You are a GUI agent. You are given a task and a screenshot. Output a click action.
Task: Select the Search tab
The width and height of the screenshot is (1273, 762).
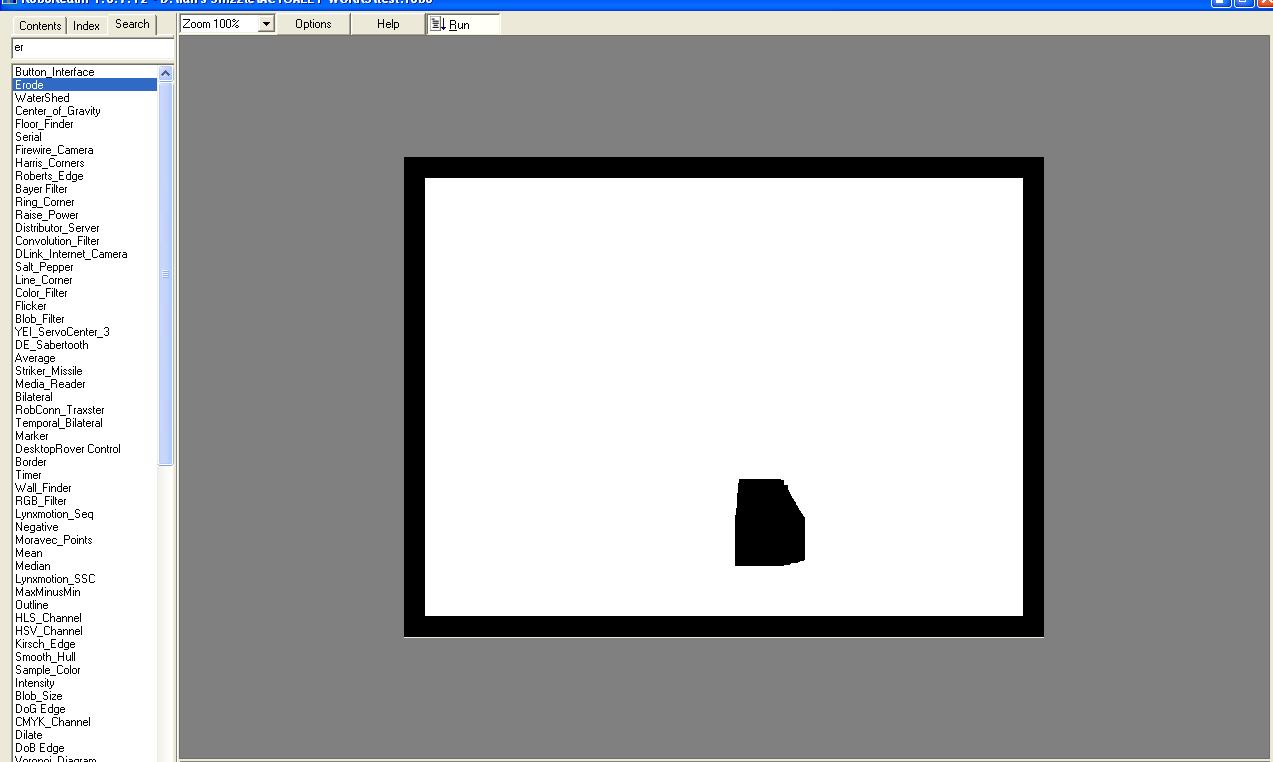coord(132,24)
